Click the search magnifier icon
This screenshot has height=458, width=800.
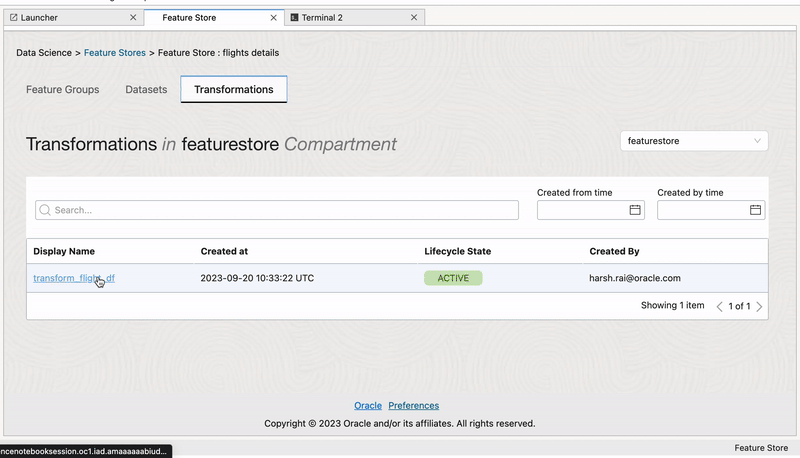tap(45, 210)
